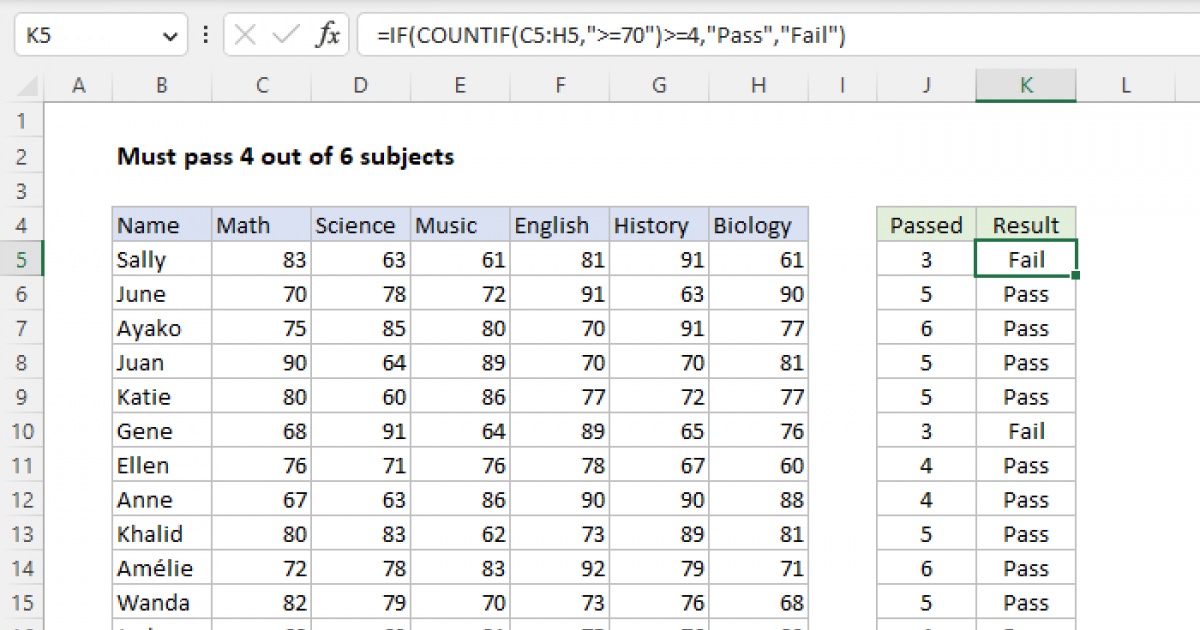1200x630 pixels.
Task: Select the Passed column header cell
Action: click(925, 224)
